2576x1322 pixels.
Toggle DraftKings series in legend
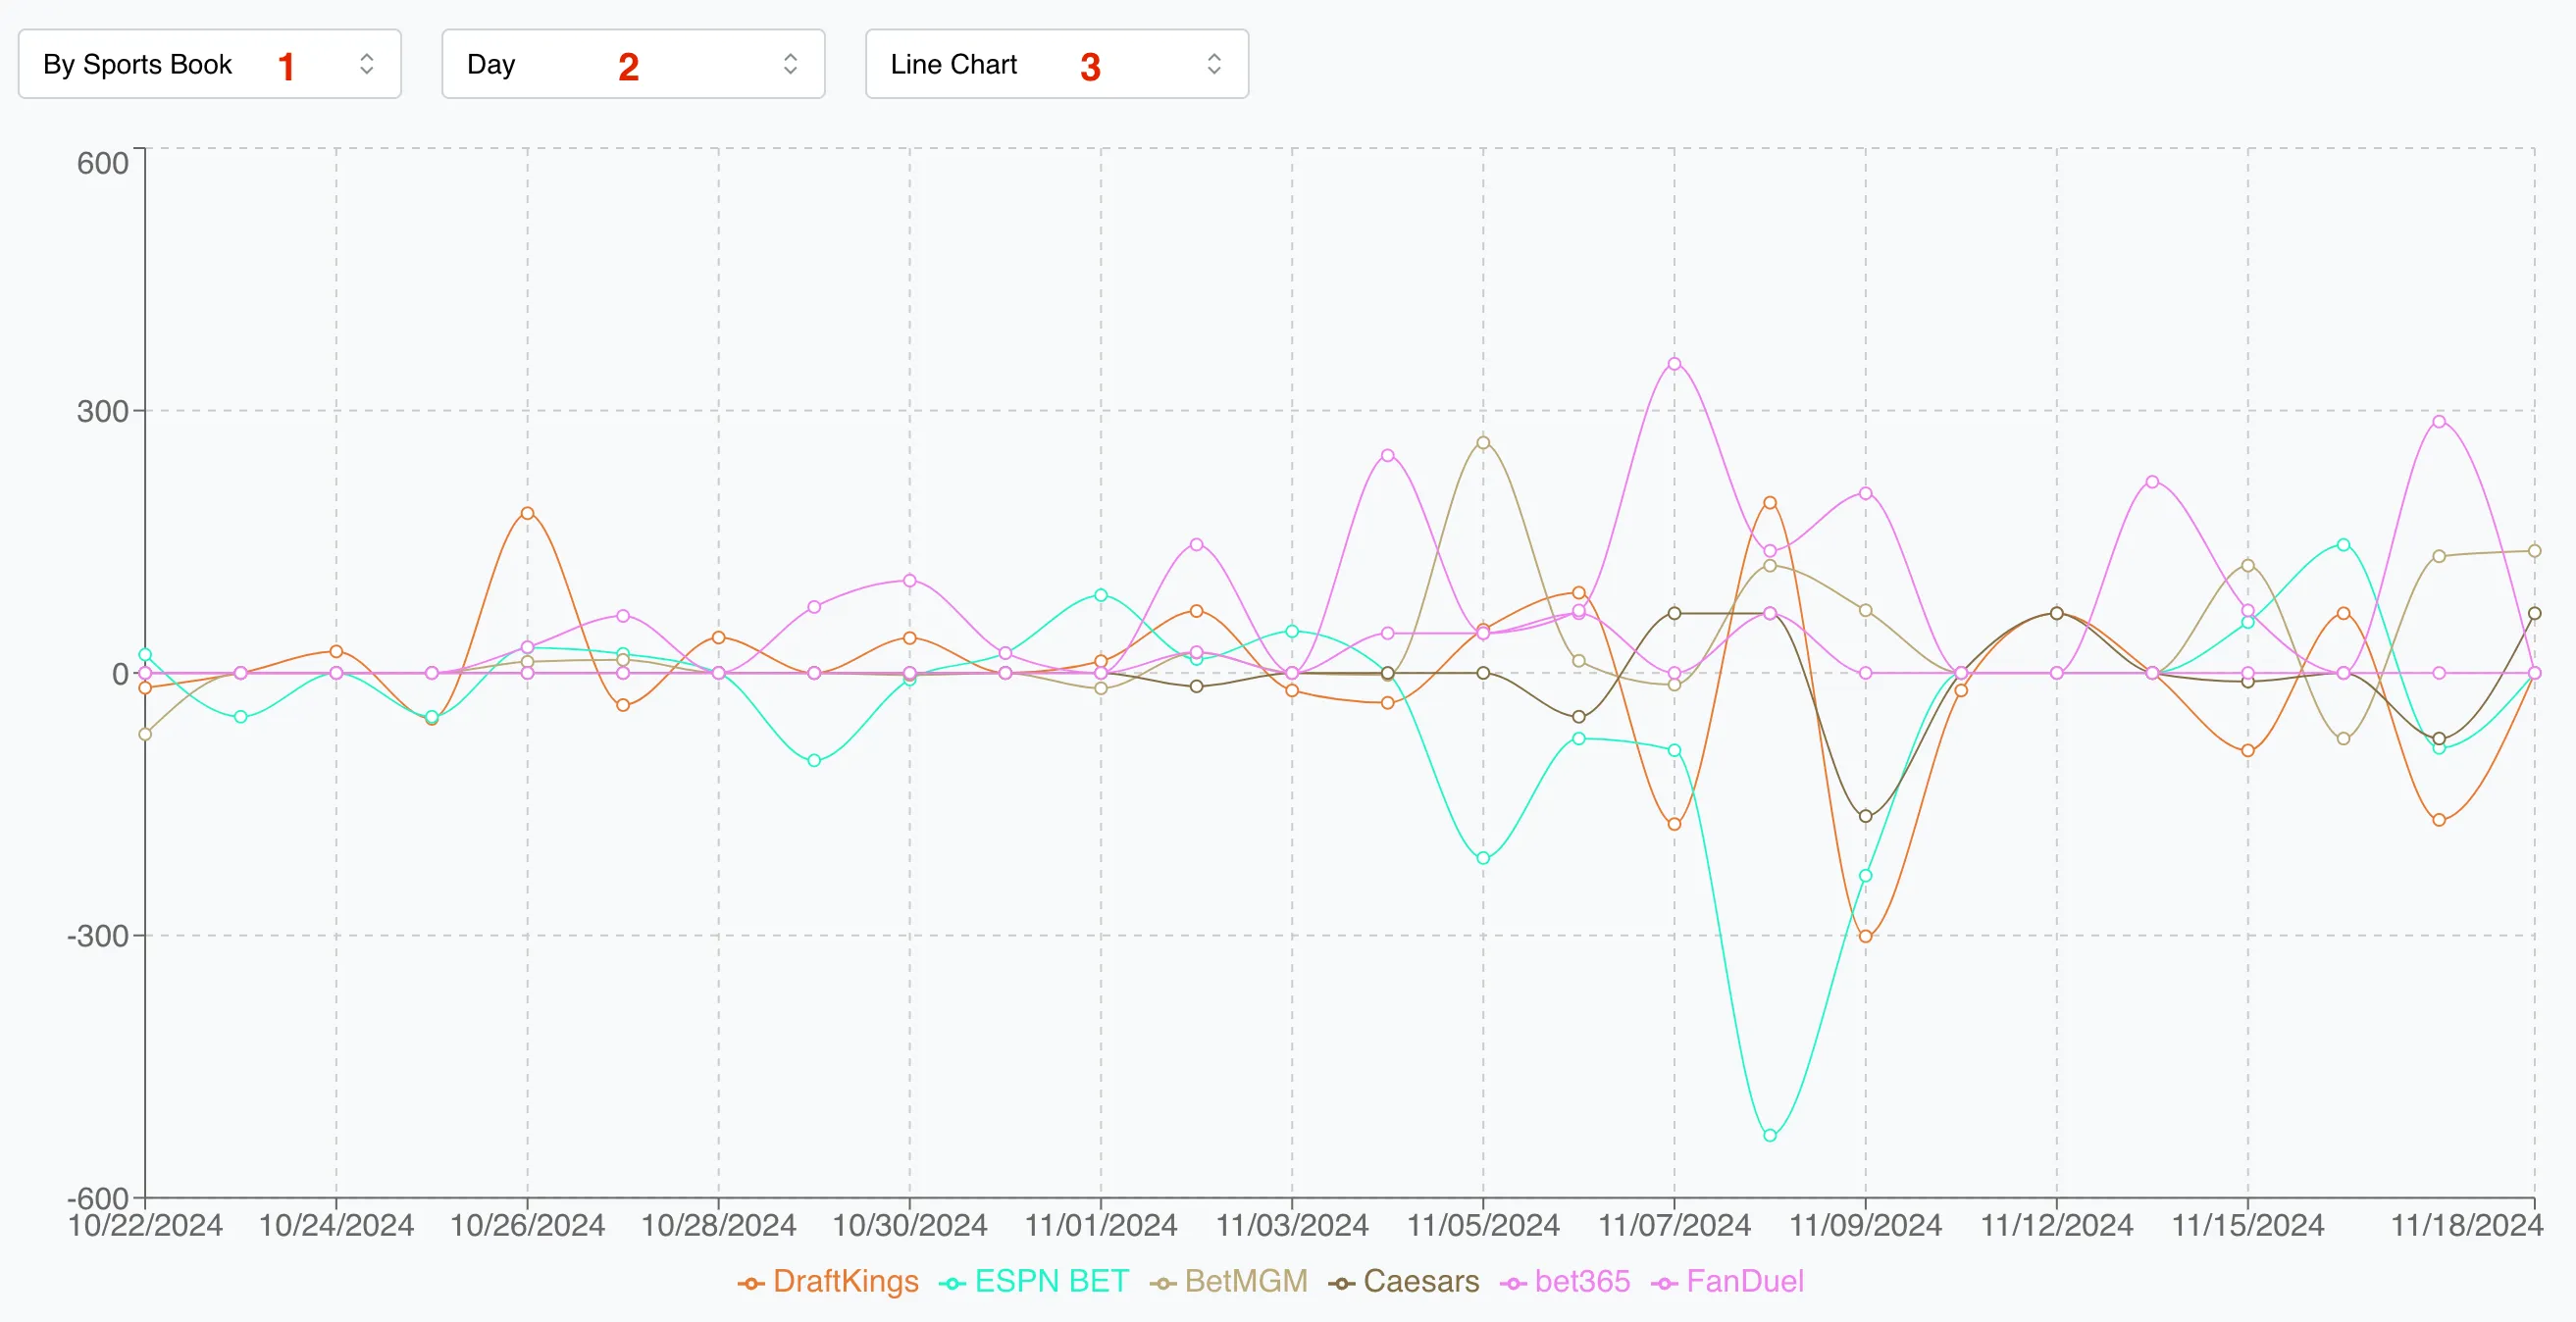click(x=845, y=1282)
